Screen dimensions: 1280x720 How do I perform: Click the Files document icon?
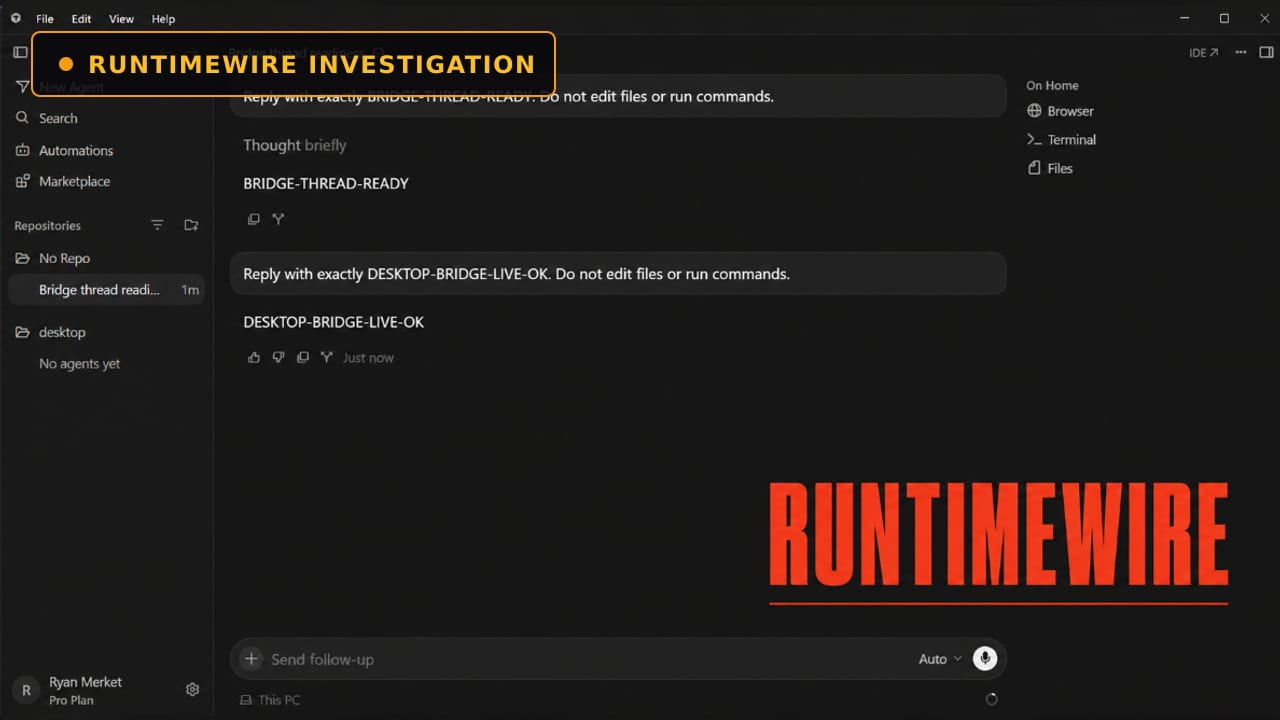click(1034, 168)
